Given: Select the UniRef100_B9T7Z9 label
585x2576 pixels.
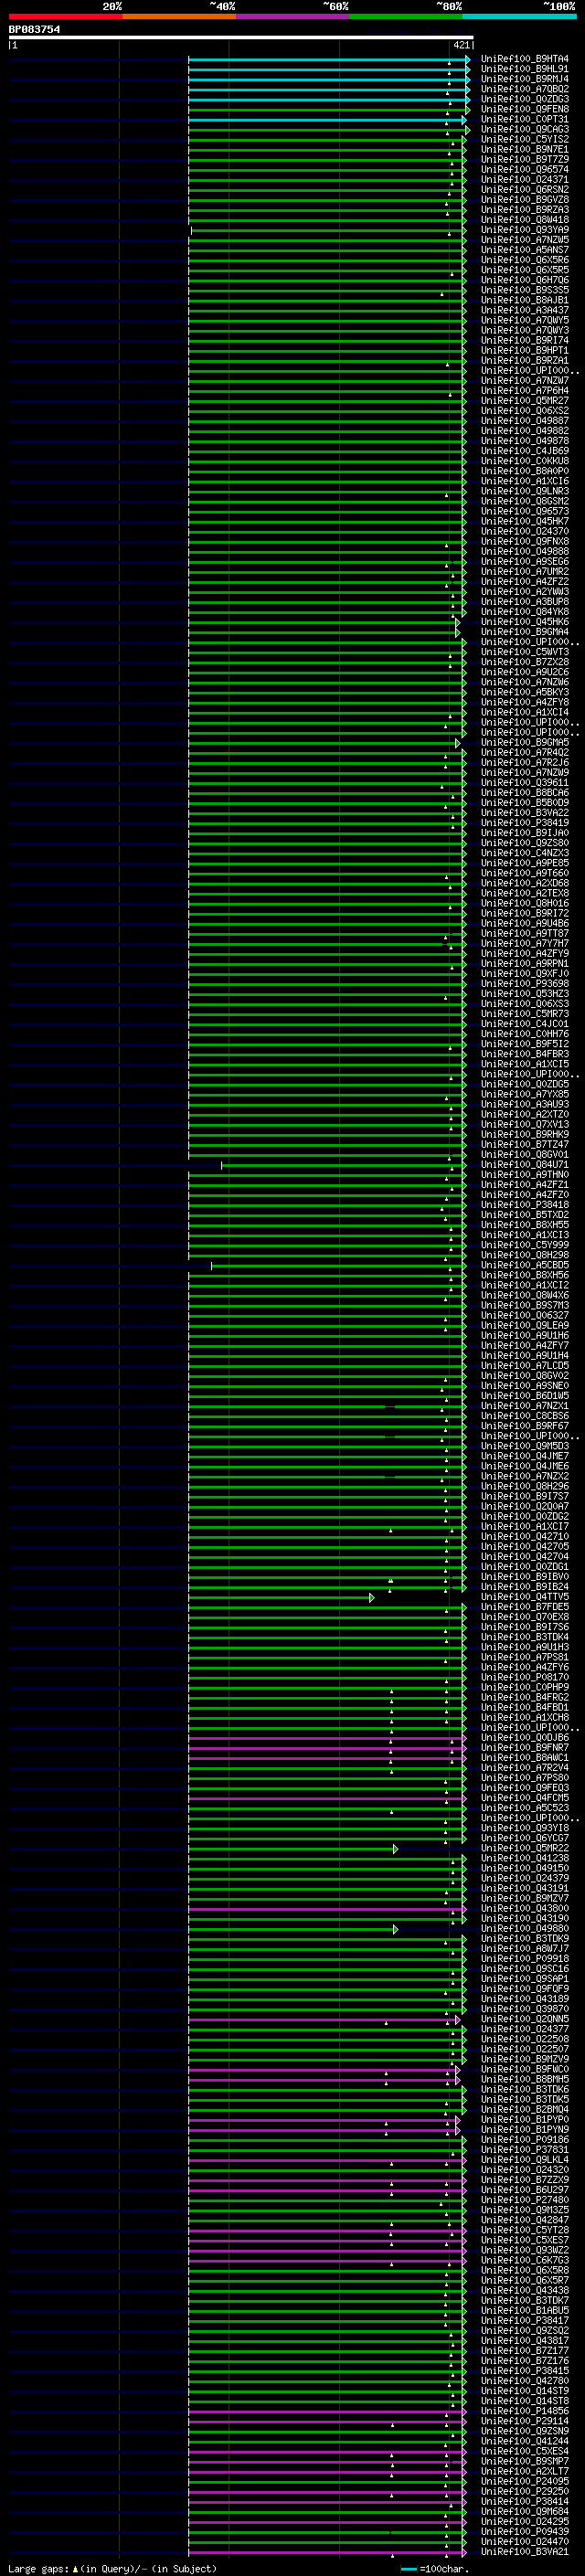Looking at the screenshot, I should tap(525, 159).
